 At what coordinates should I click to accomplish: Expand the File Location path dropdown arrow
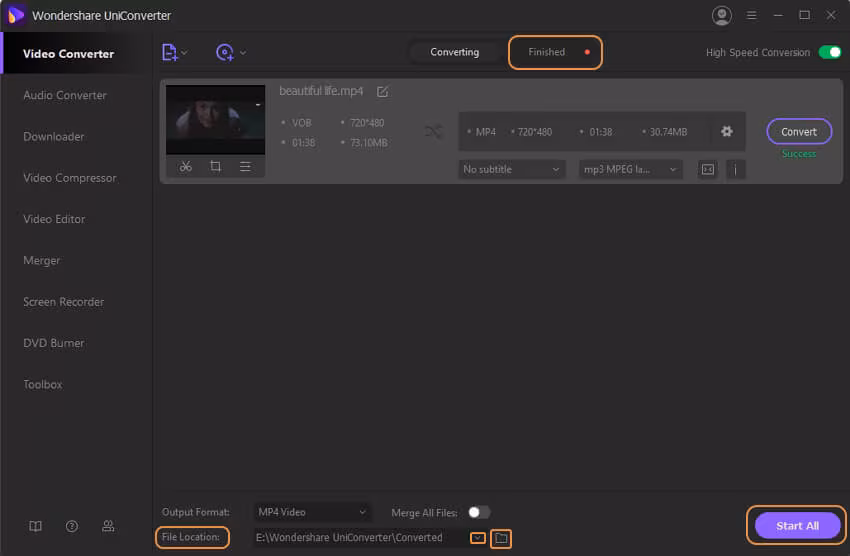coord(478,538)
